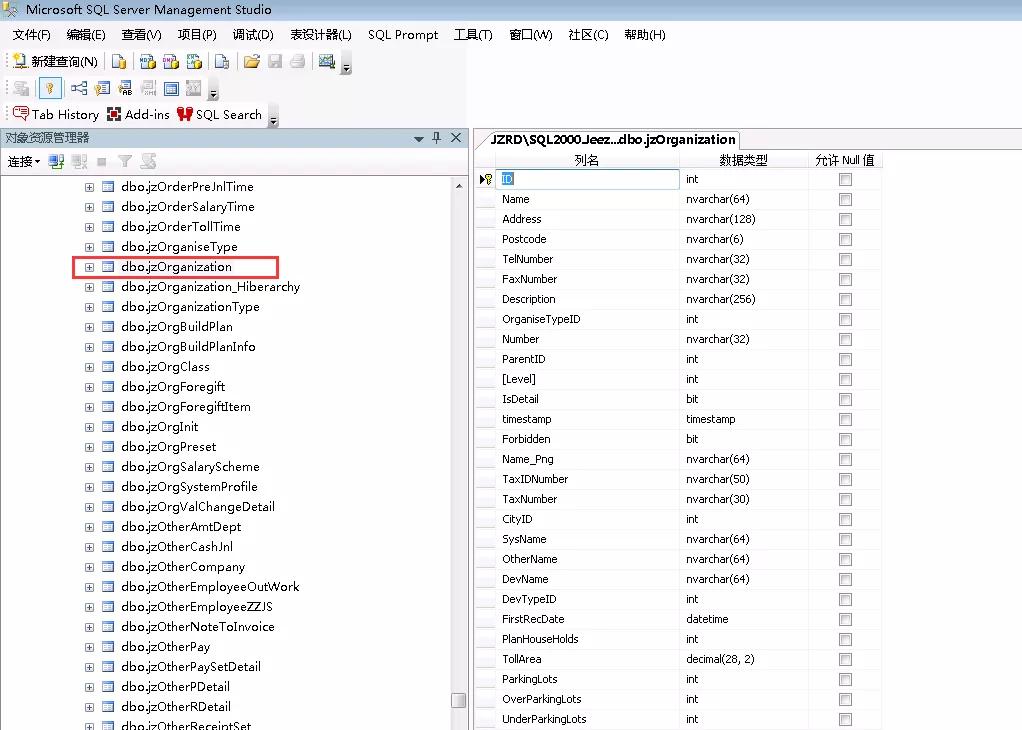This screenshot has height=730, width=1022.
Task: Click the Database Engine Query icon
Action: pyautogui.click(x=119, y=61)
